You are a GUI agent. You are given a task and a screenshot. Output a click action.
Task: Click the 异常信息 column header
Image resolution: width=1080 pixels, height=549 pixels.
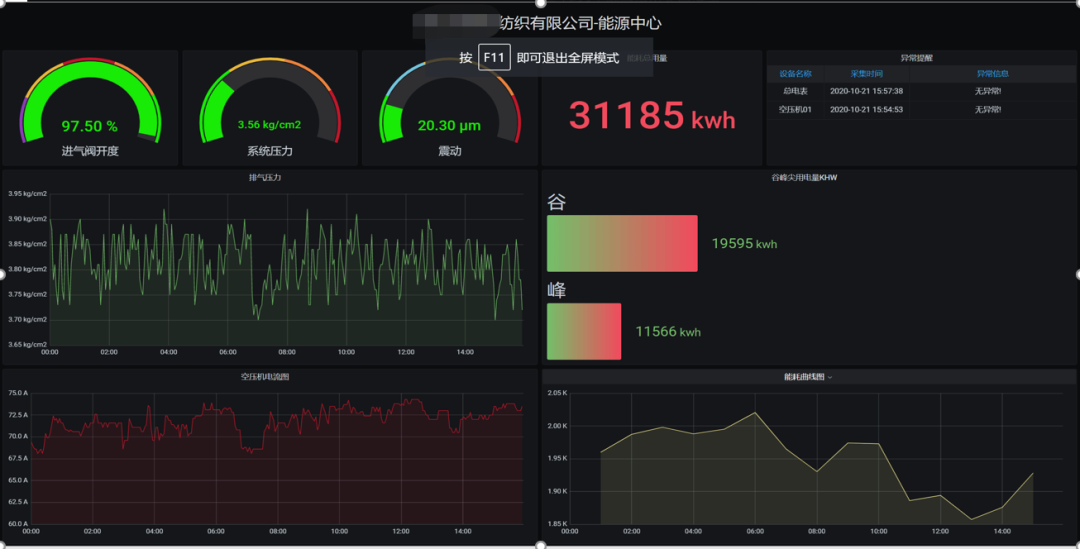(x=992, y=74)
